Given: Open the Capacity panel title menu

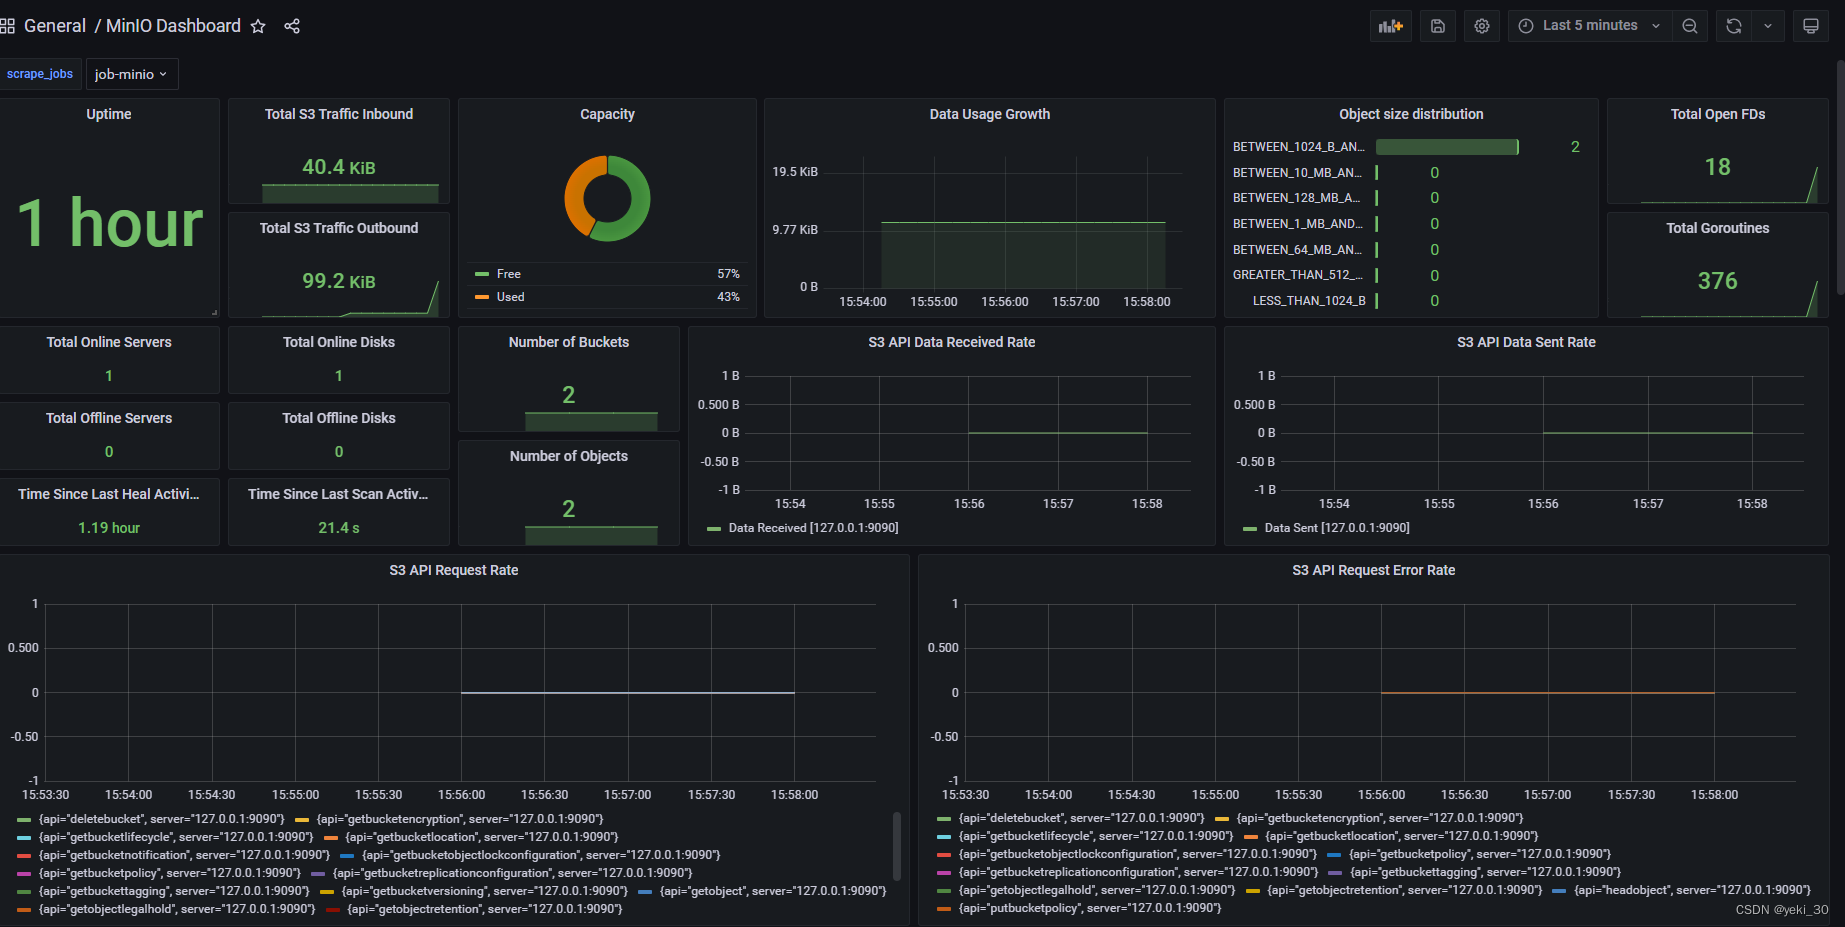Looking at the screenshot, I should point(607,114).
